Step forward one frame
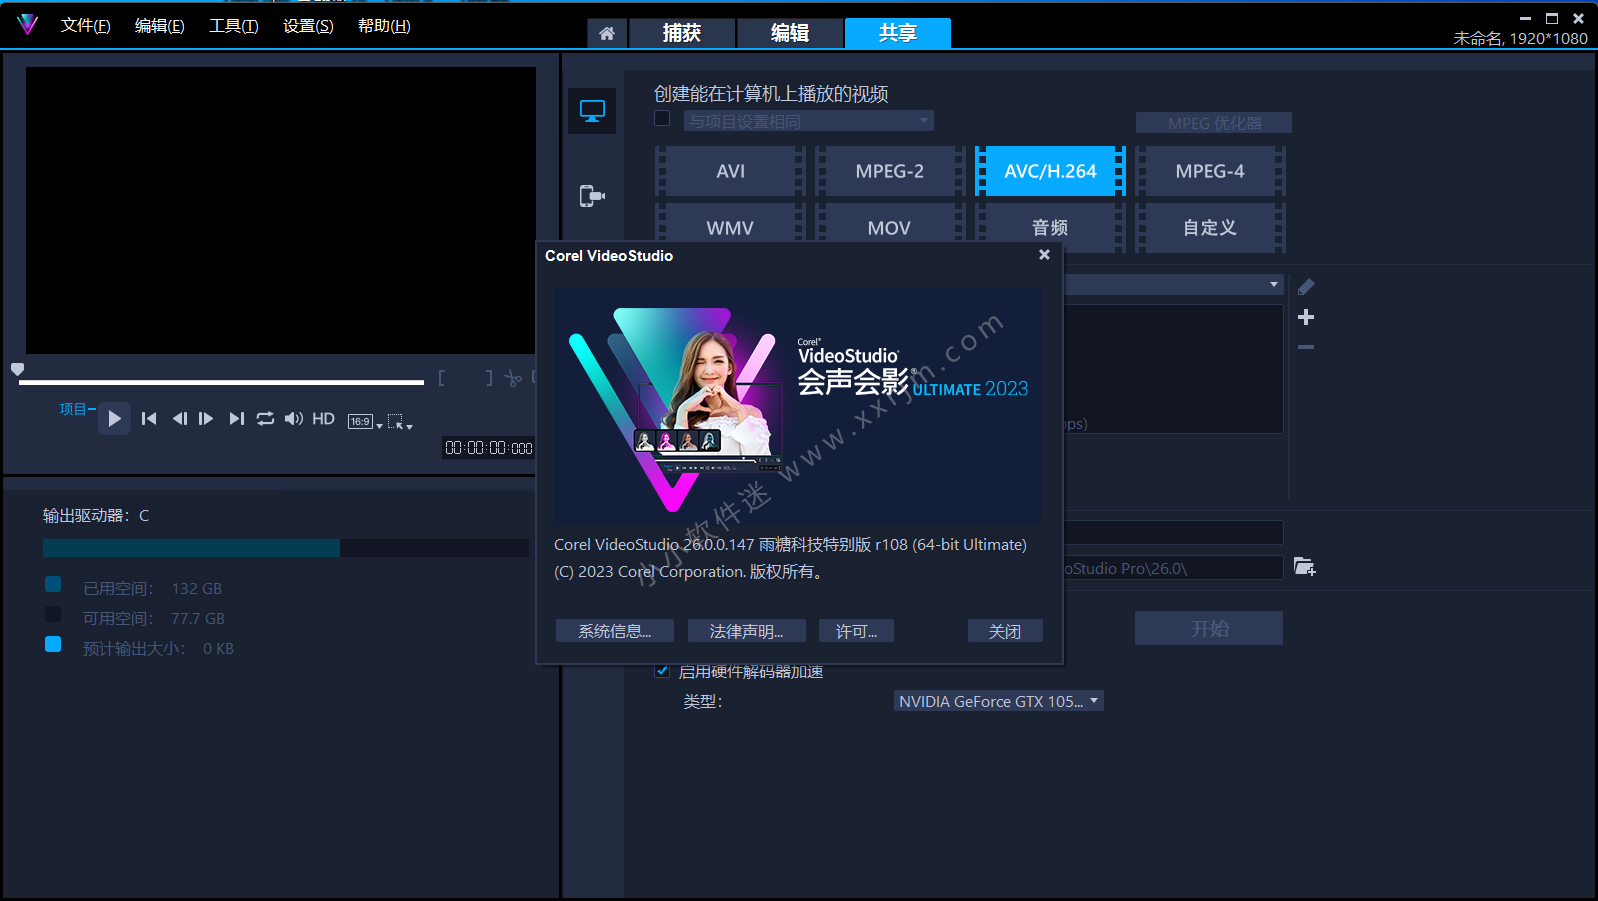 206,419
